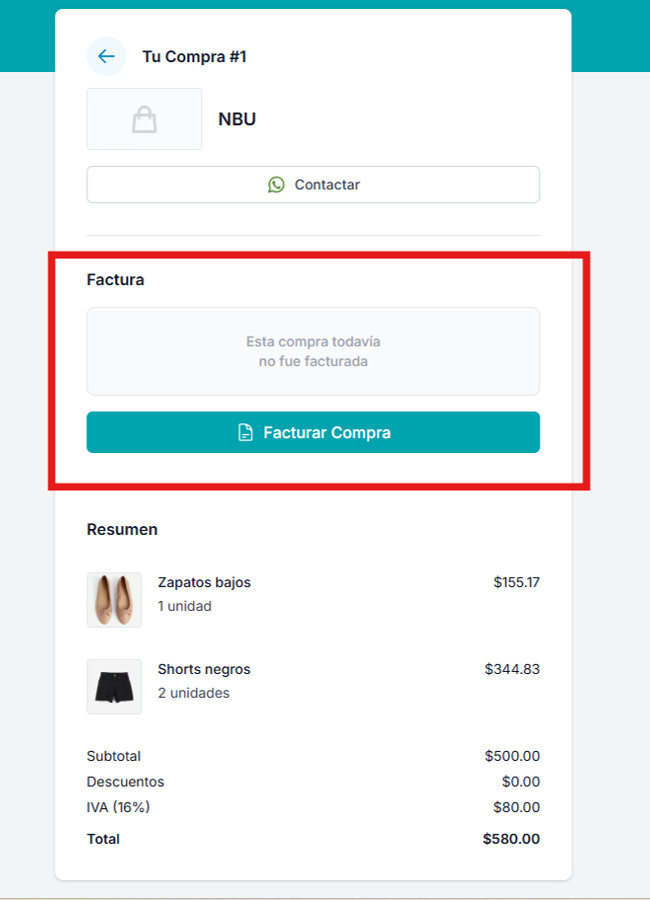This screenshot has height=900, width=650.
Task: Click the store bag placeholder logo
Action: (144, 120)
